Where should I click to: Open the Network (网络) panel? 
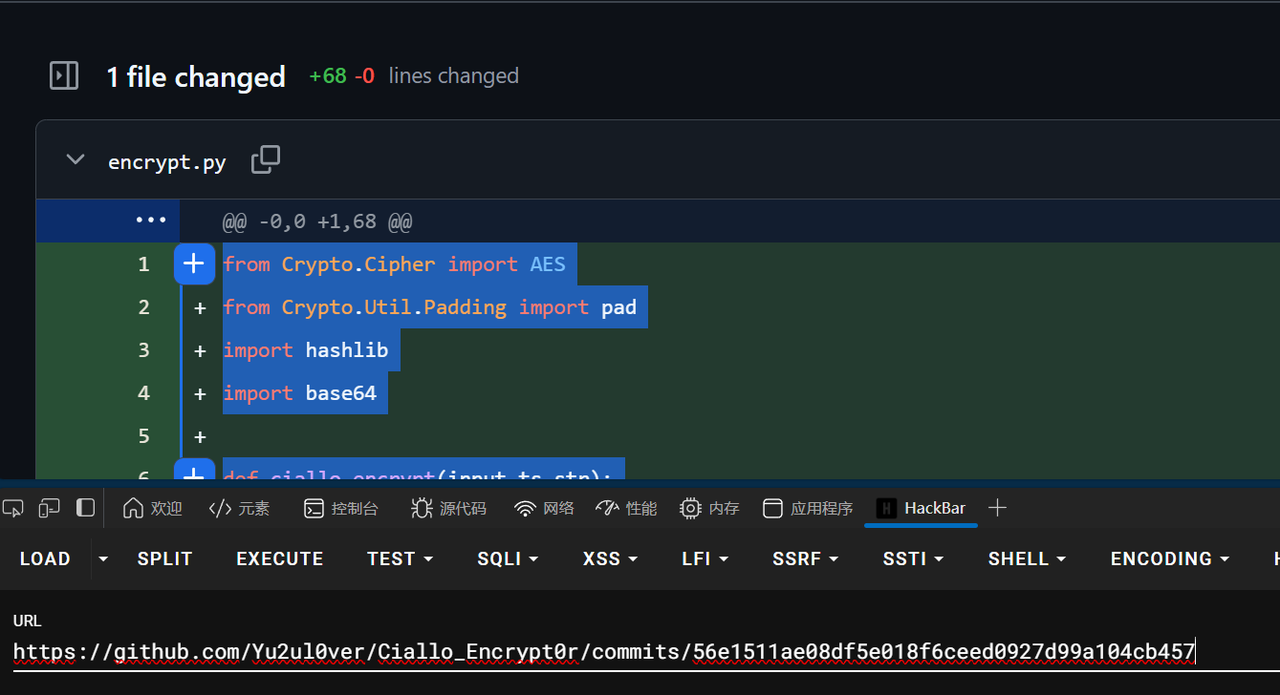point(544,508)
